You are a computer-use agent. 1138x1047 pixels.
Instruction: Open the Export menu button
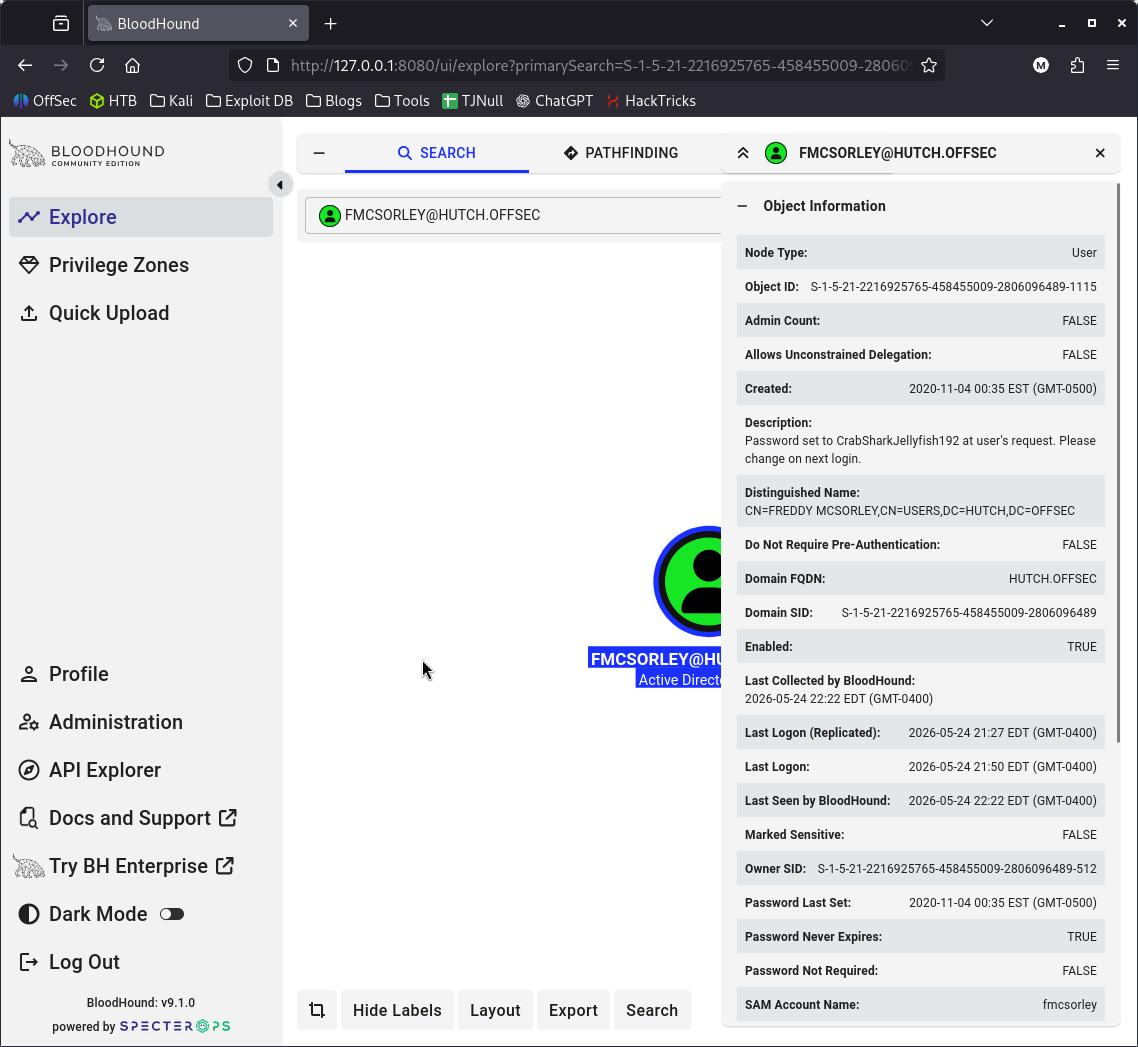(x=573, y=1010)
